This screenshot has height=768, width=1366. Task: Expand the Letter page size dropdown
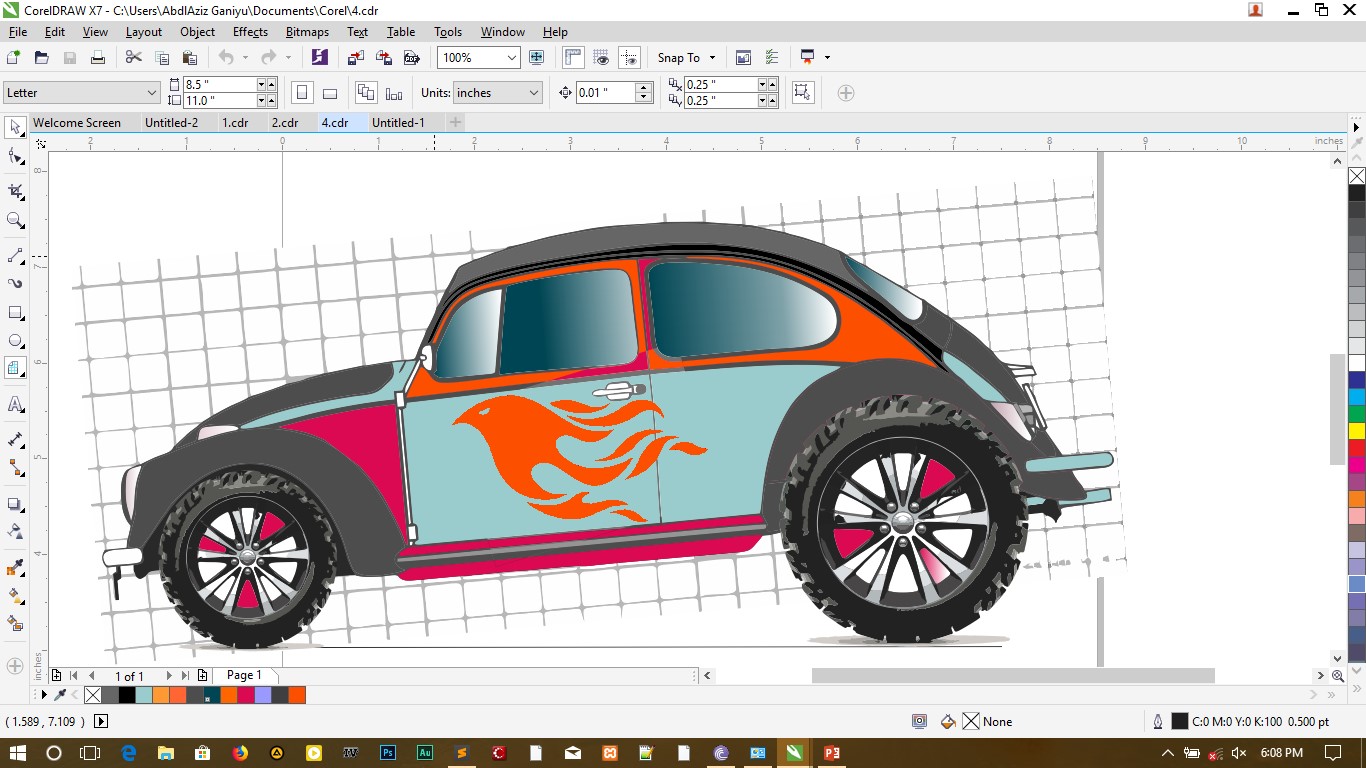click(x=152, y=93)
